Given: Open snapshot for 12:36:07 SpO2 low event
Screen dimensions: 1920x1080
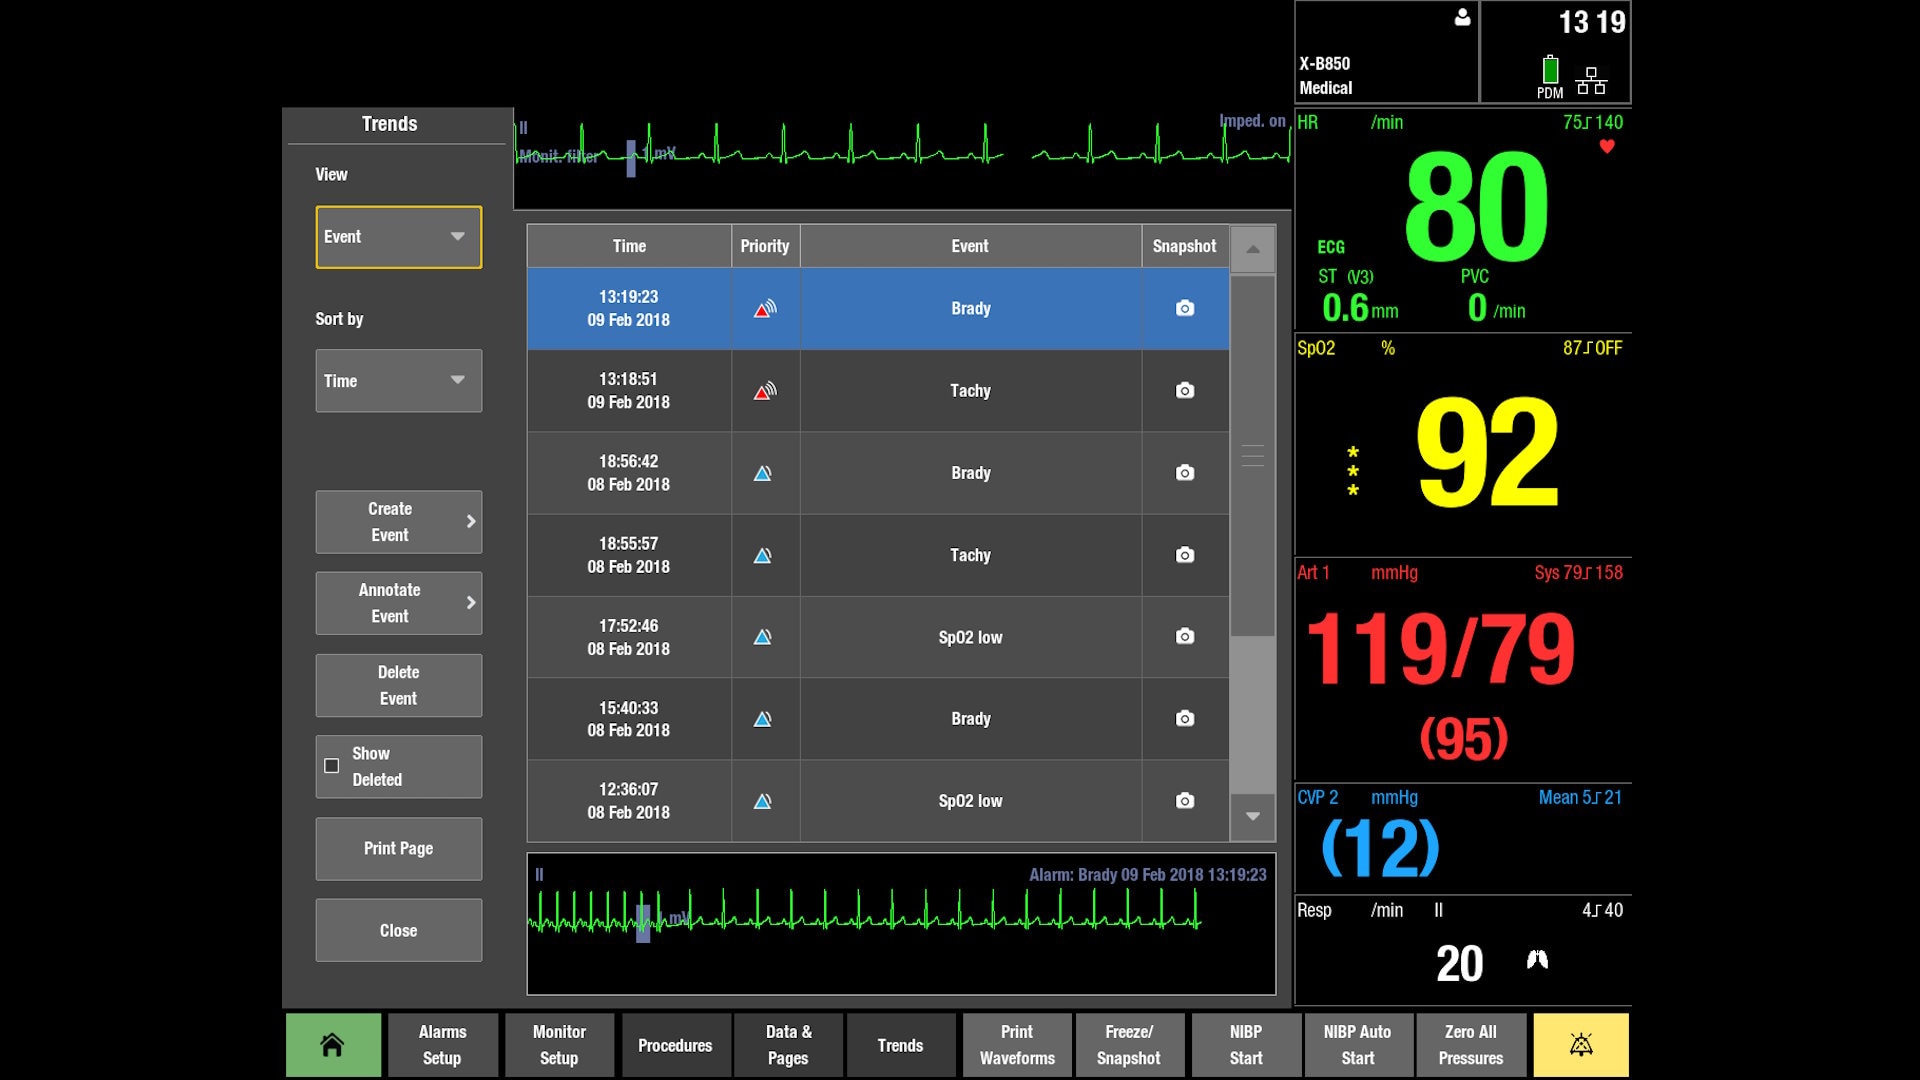Looking at the screenshot, I should [1185, 800].
